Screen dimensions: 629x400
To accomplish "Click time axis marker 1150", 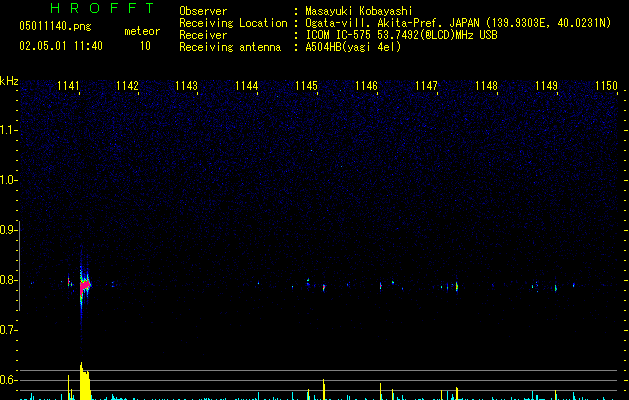I will pos(606,86).
